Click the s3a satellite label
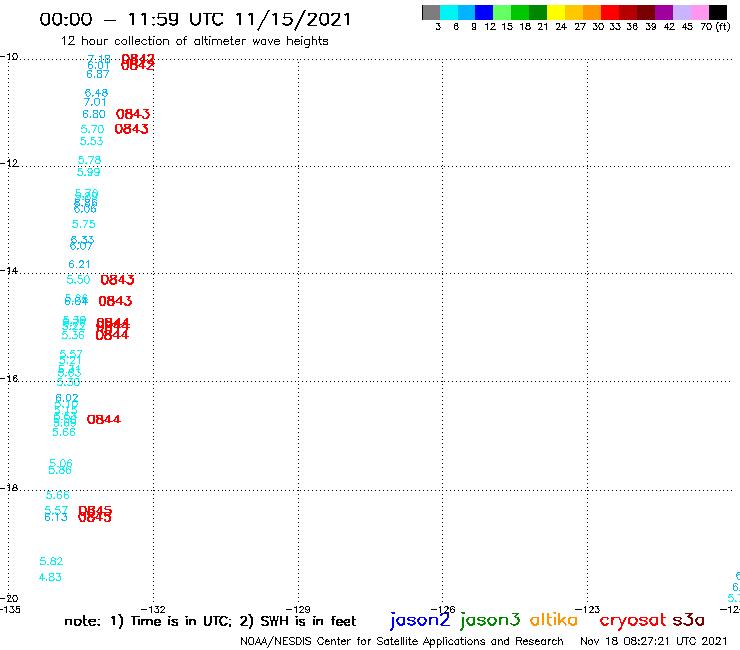 click(689, 620)
